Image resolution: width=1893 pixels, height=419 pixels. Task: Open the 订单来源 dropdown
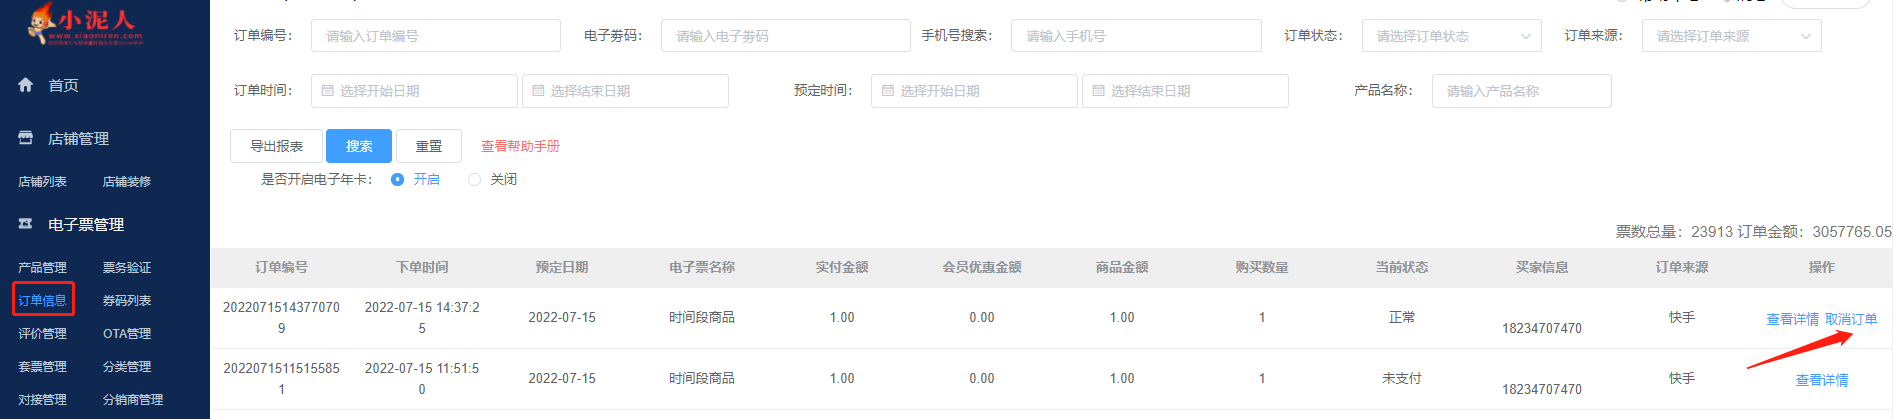[1731, 36]
